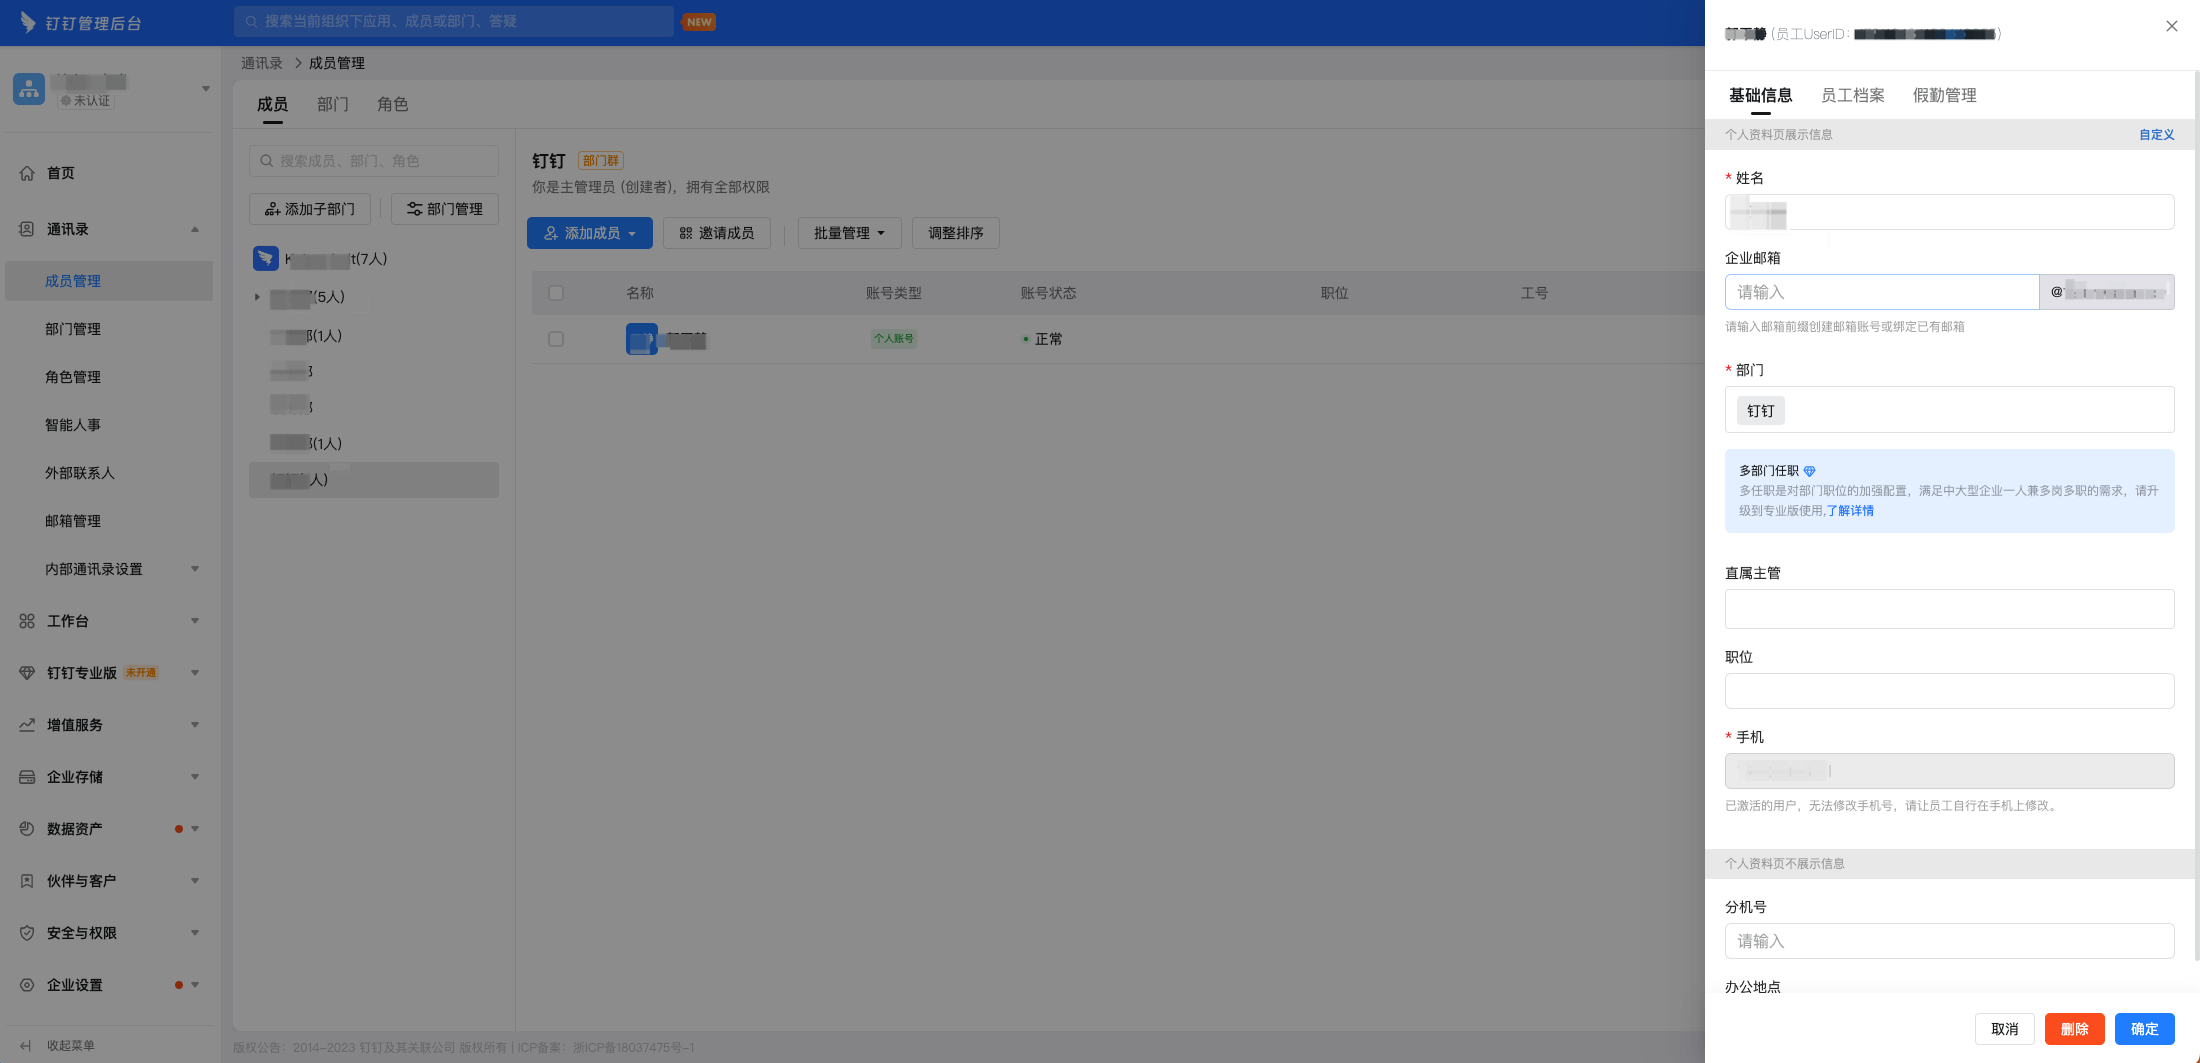Click the NEW badge next to search
This screenshot has width=2200, height=1063.
[x=699, y=22]
